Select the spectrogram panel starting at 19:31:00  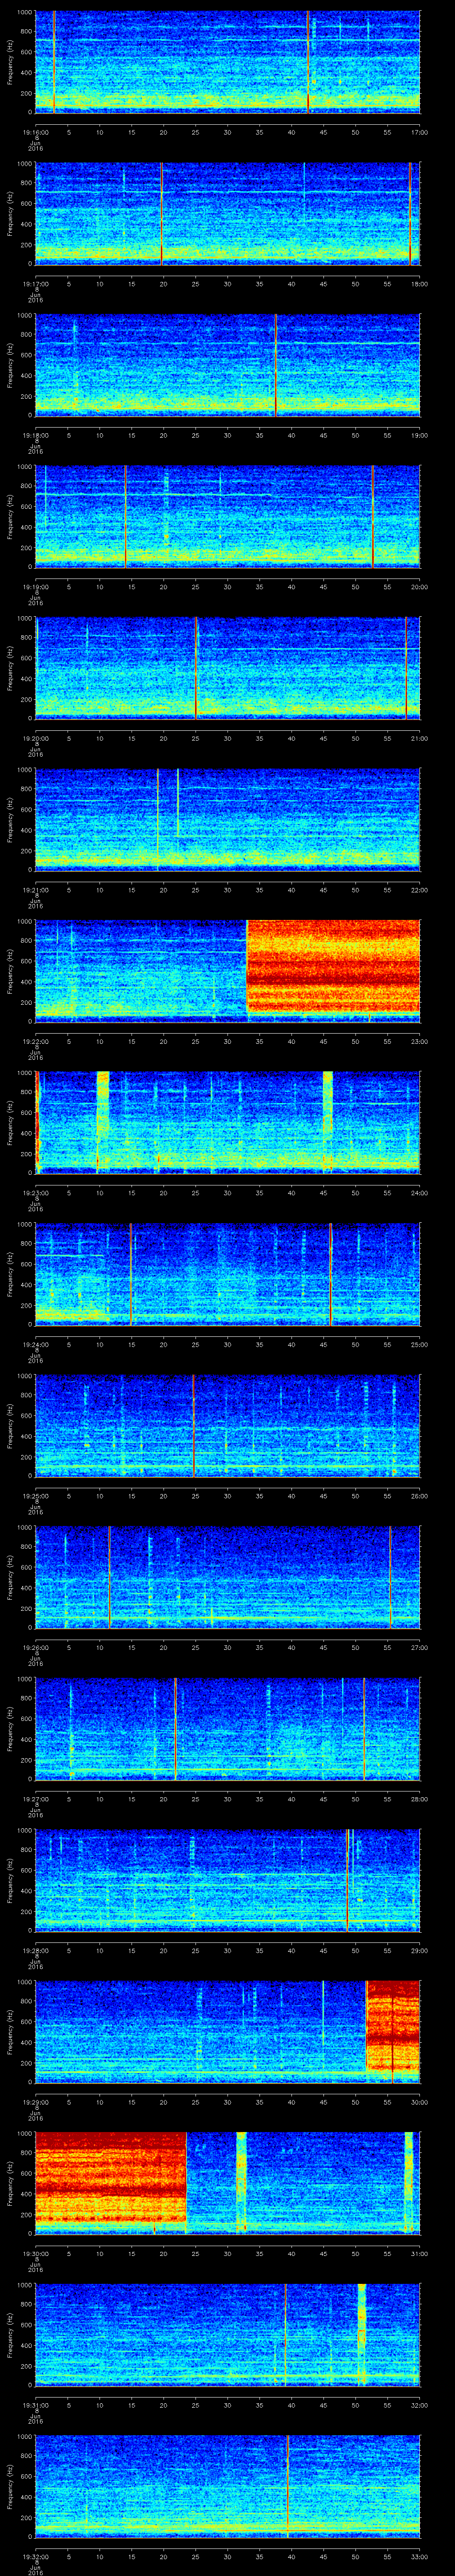coord(228,2335)
